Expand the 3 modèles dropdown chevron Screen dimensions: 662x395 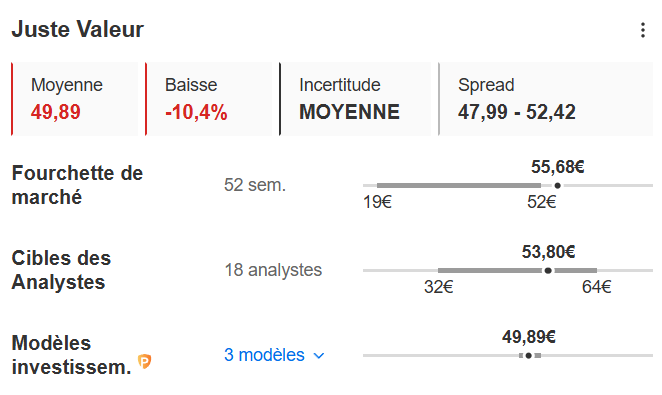point(319,356)
